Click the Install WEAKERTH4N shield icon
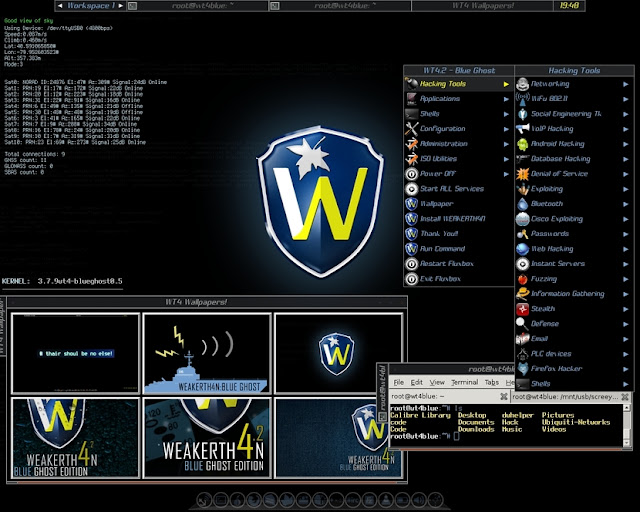This screenshot has width=640, height=512. pos(411,219)
